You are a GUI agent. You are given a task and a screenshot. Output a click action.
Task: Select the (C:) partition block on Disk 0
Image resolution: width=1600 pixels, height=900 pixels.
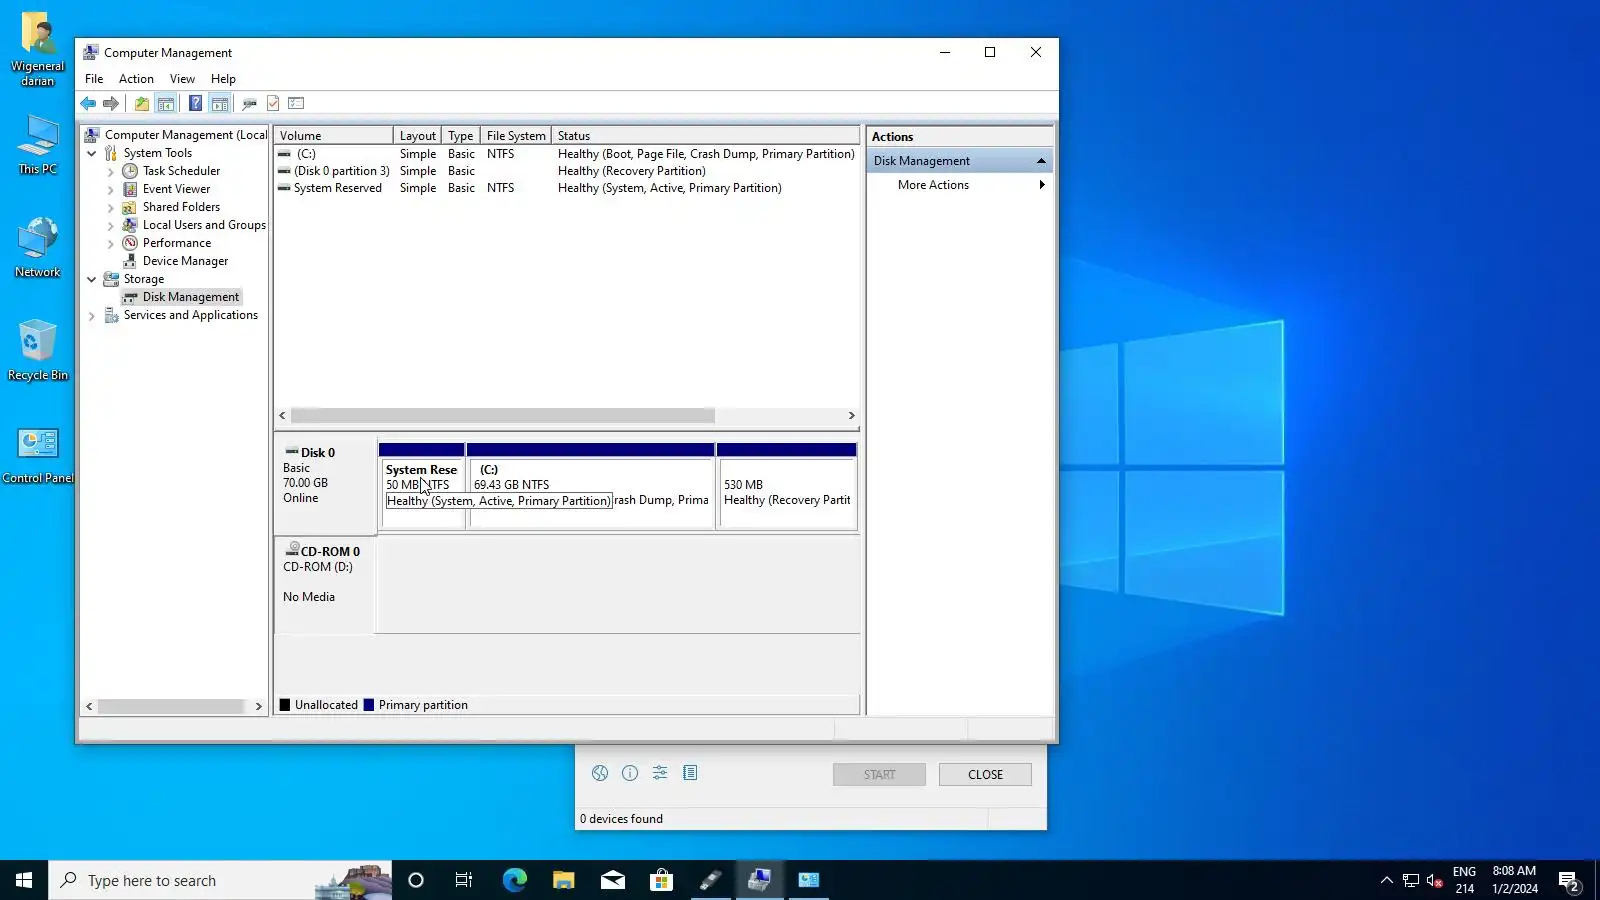pyautogui.click(x=590, y=485)
